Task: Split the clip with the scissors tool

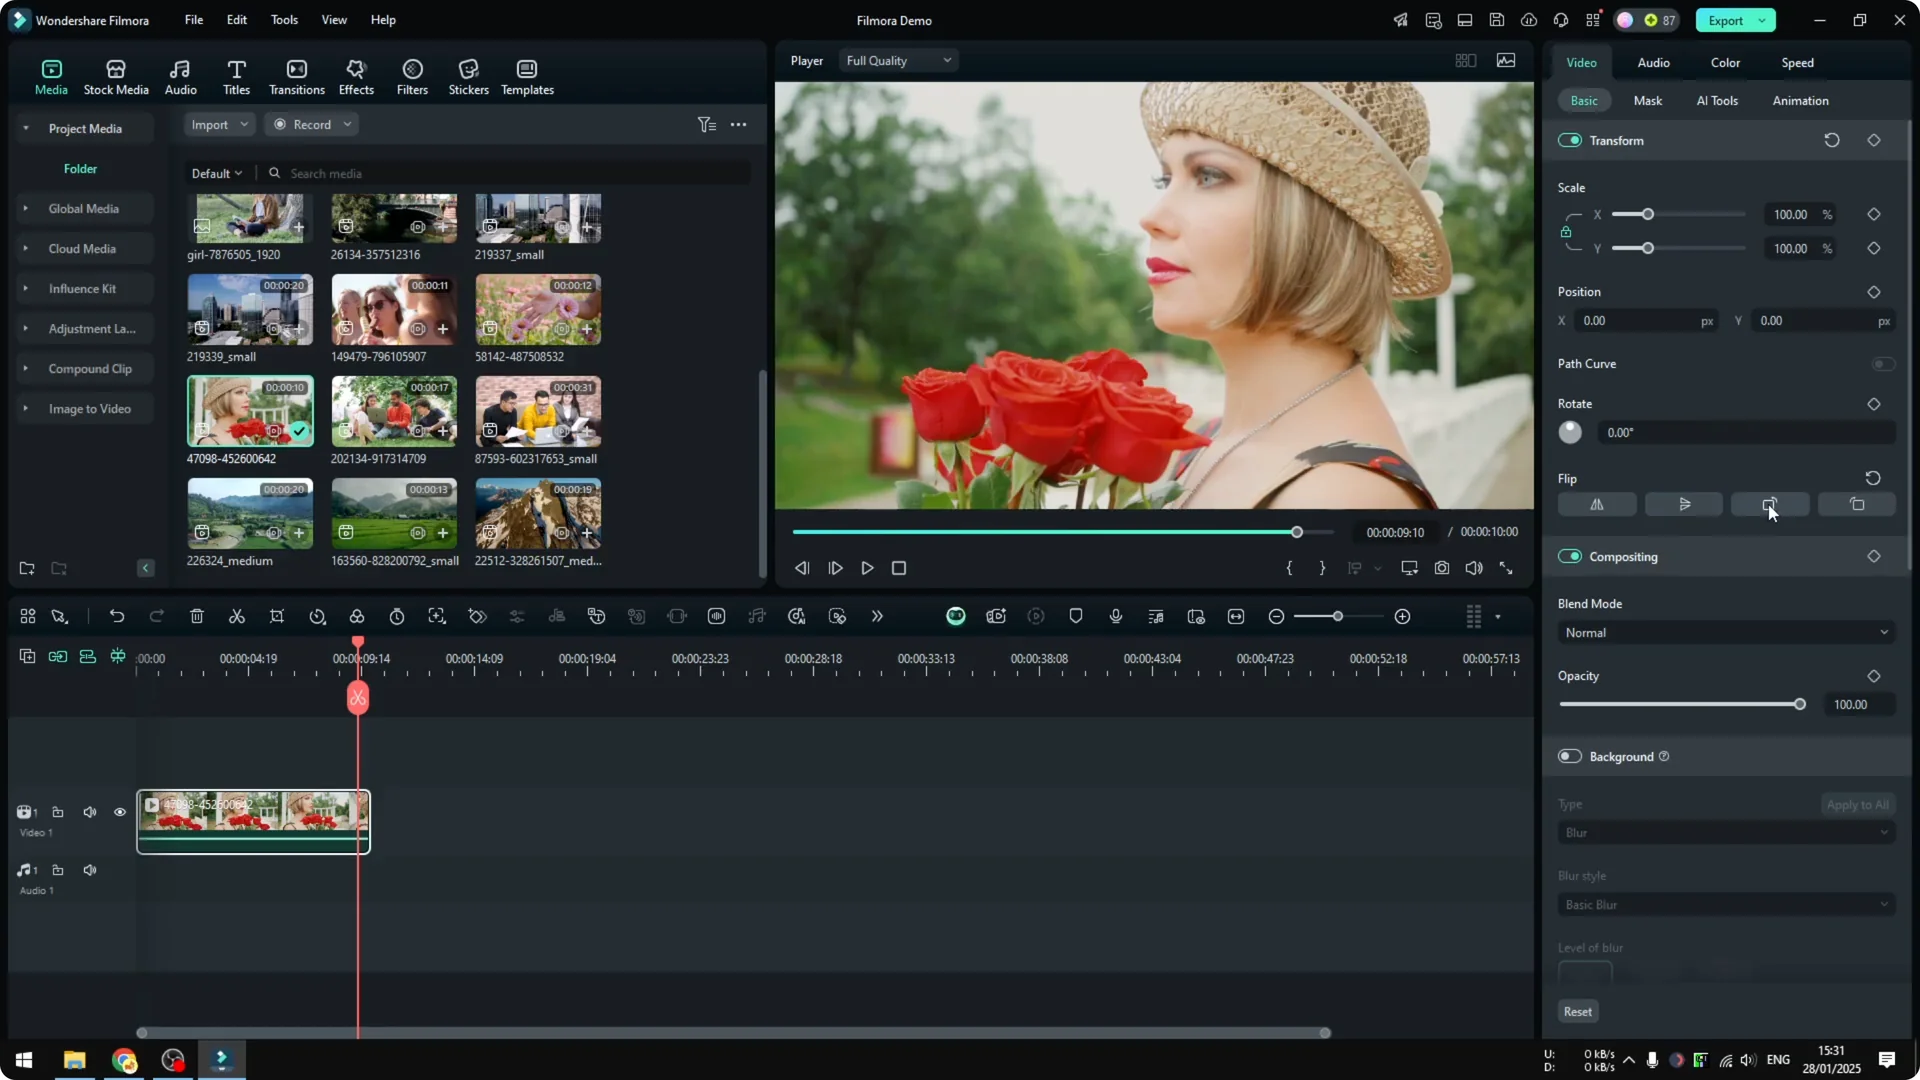Action: coord(237,616)
